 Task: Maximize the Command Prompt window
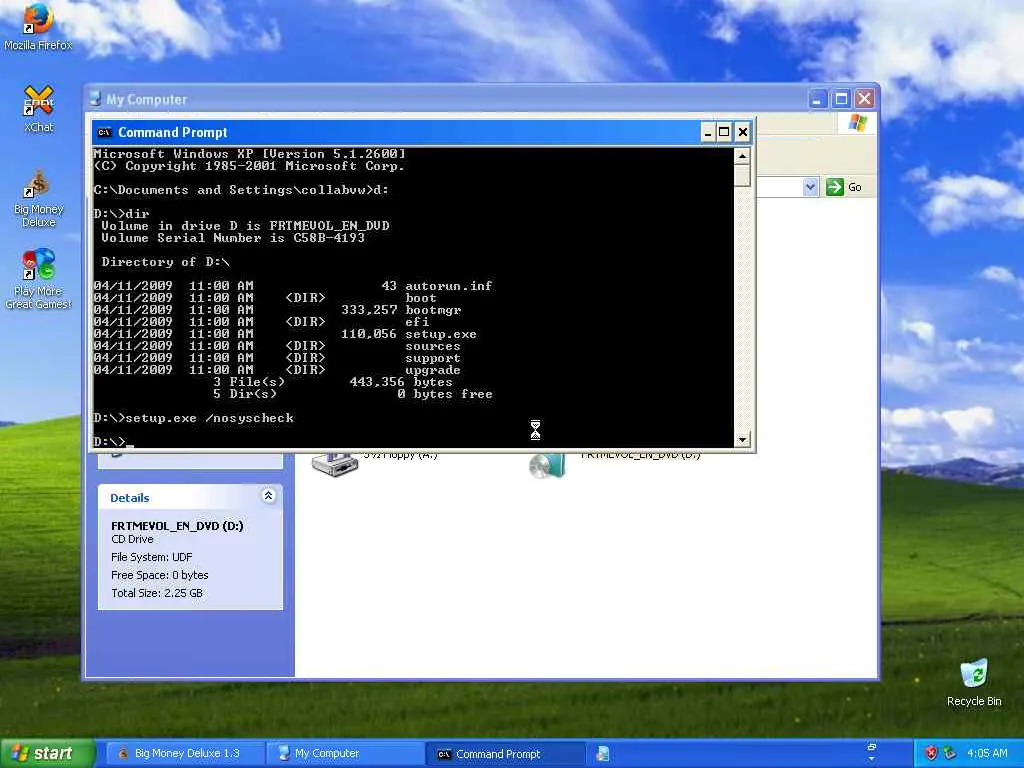[724, 133]
